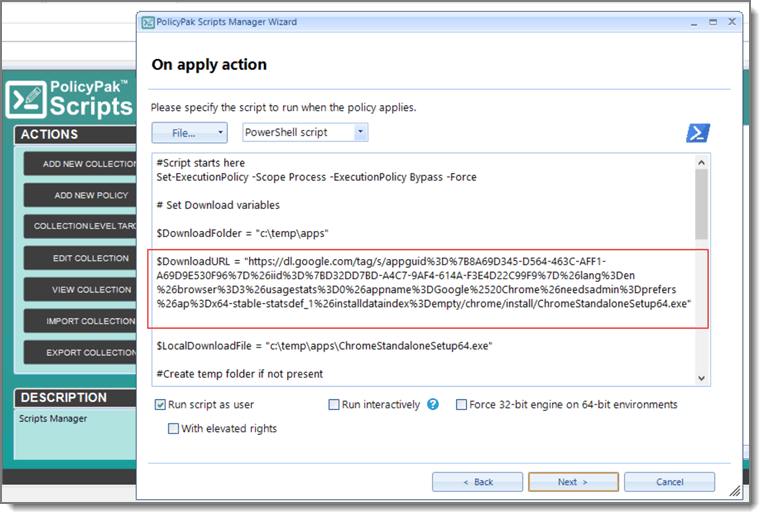Click the Scripts Manager description text
Viewport: 766px width, 519px height.
(53, 419)
